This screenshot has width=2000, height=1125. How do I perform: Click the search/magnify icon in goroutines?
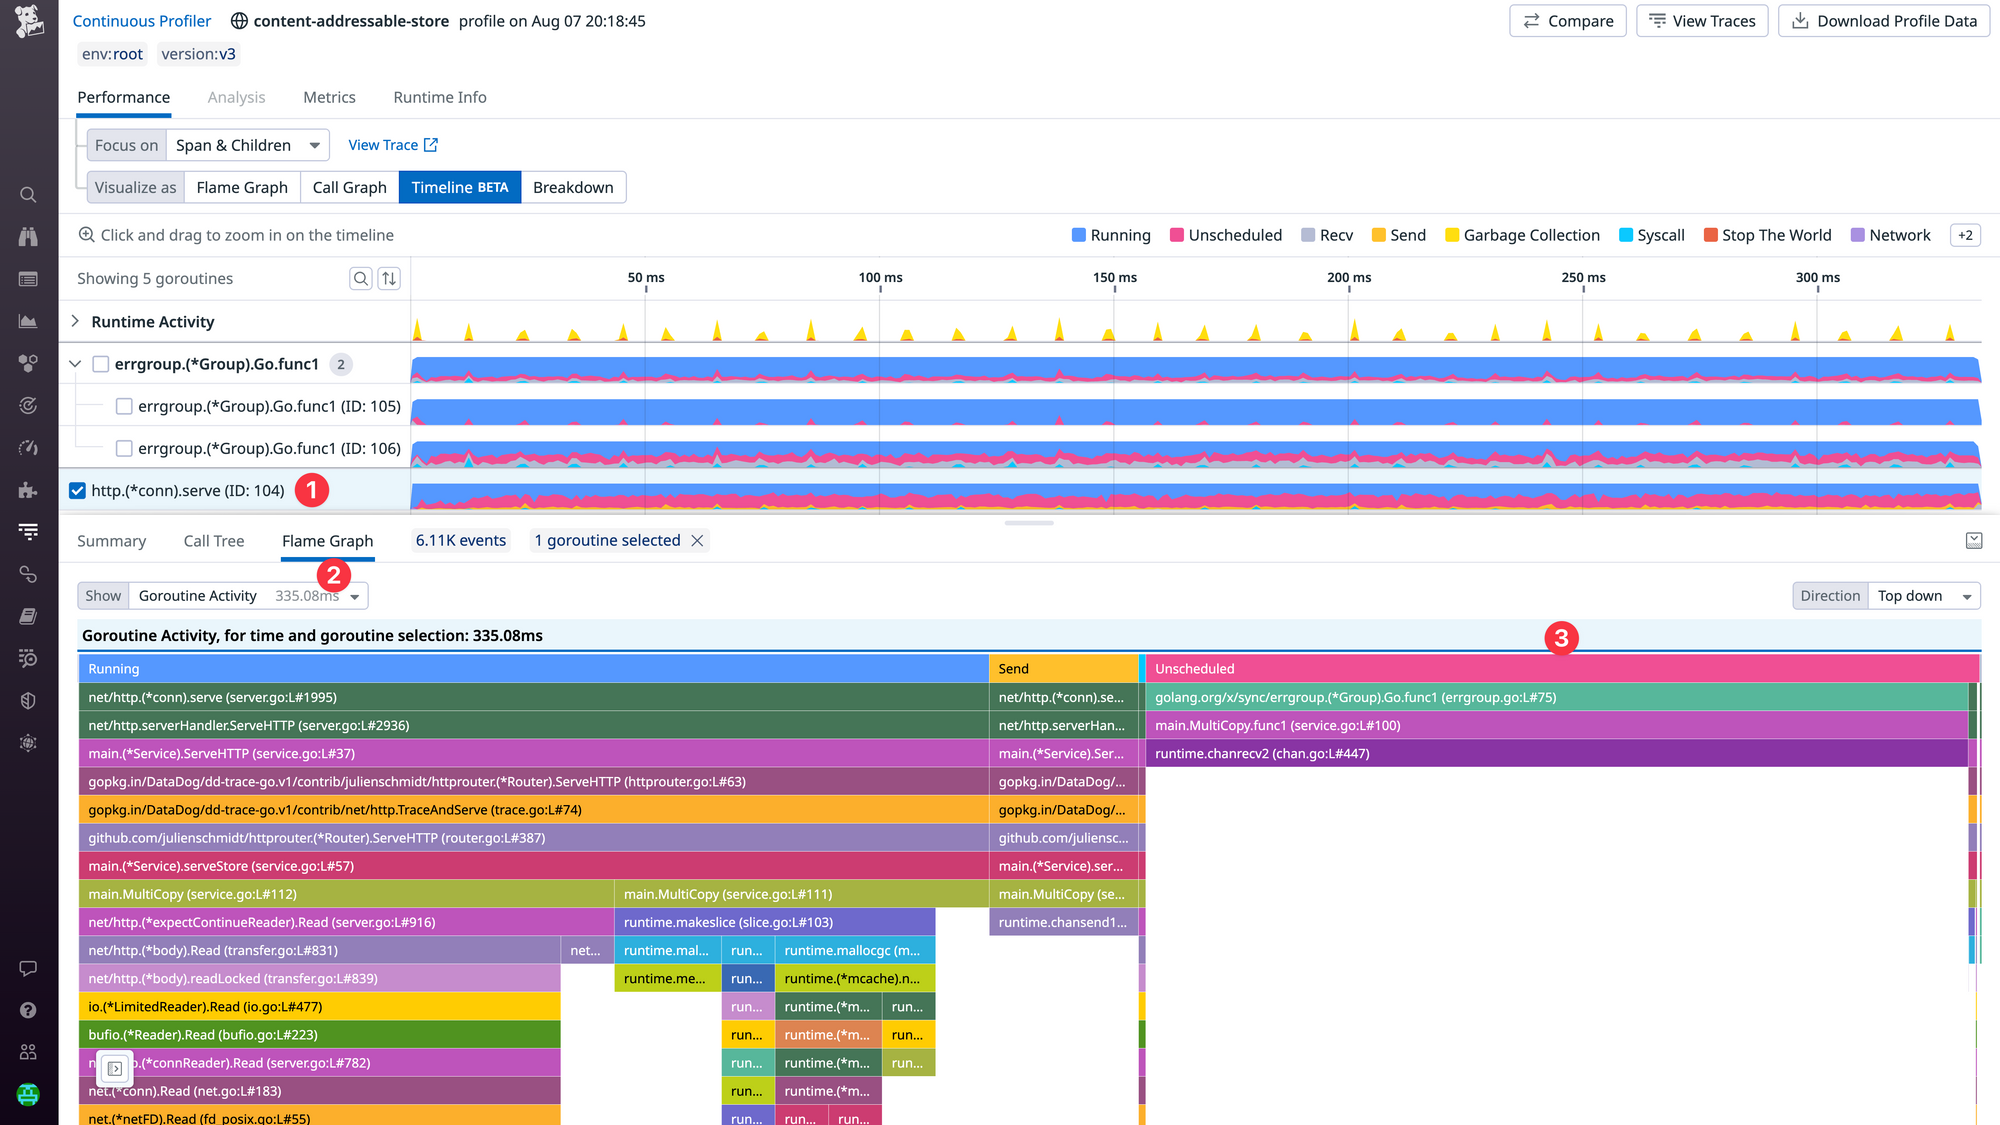tap(360, 277)
